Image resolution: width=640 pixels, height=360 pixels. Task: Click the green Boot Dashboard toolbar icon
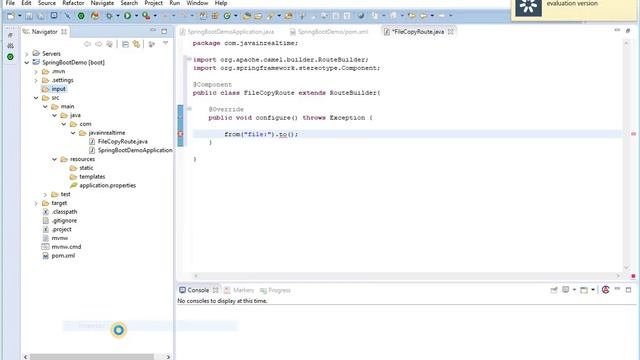tap(81, 16)
